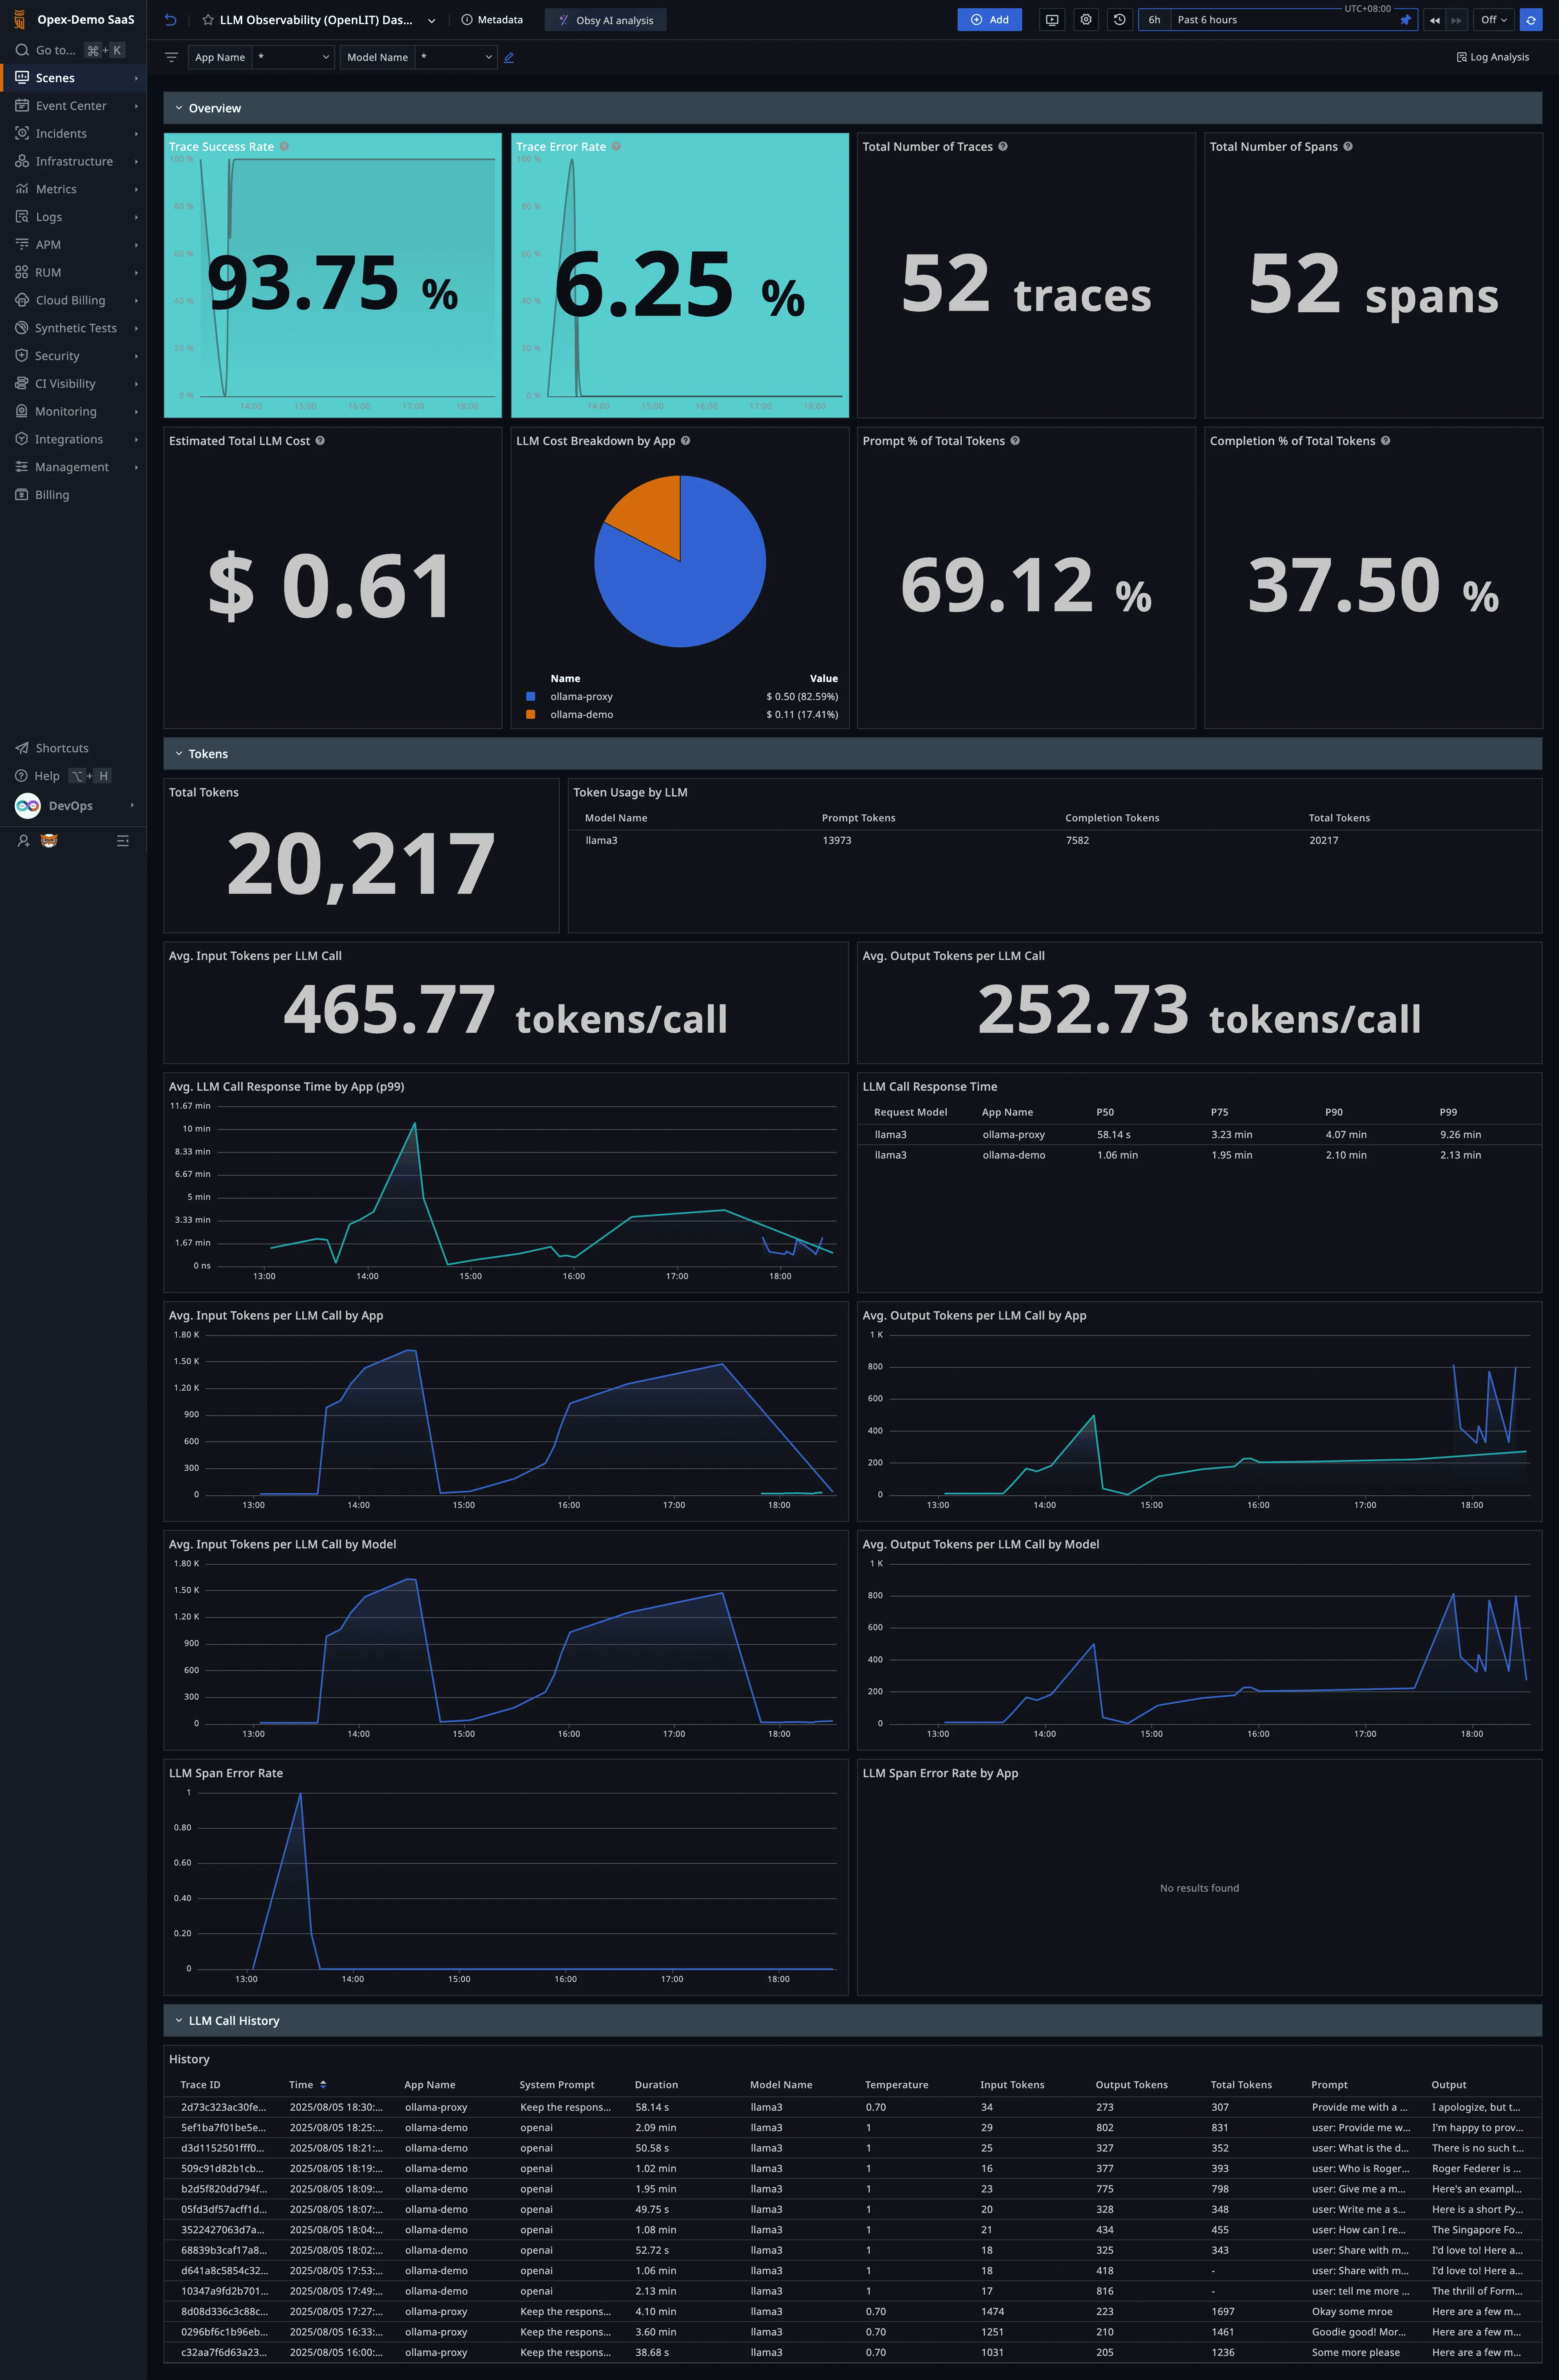
Task: Collapse the sidebar with the fold icon
Action: tap(122, 841)
